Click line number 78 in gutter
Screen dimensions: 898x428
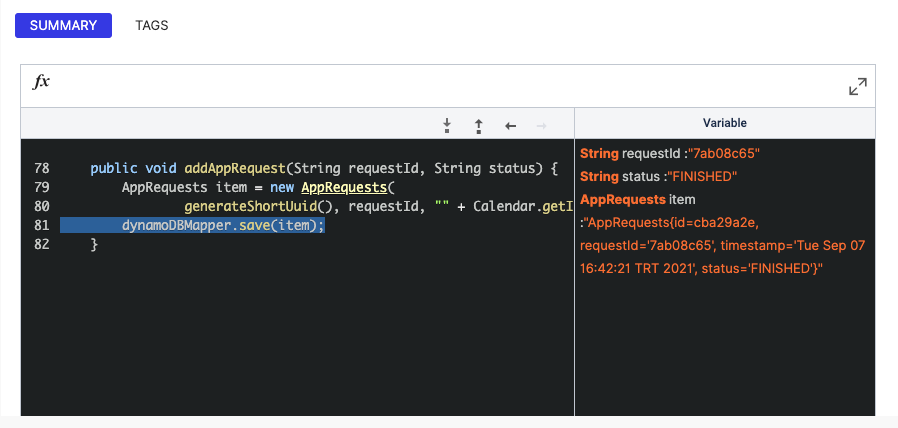[x=41, y=168]
